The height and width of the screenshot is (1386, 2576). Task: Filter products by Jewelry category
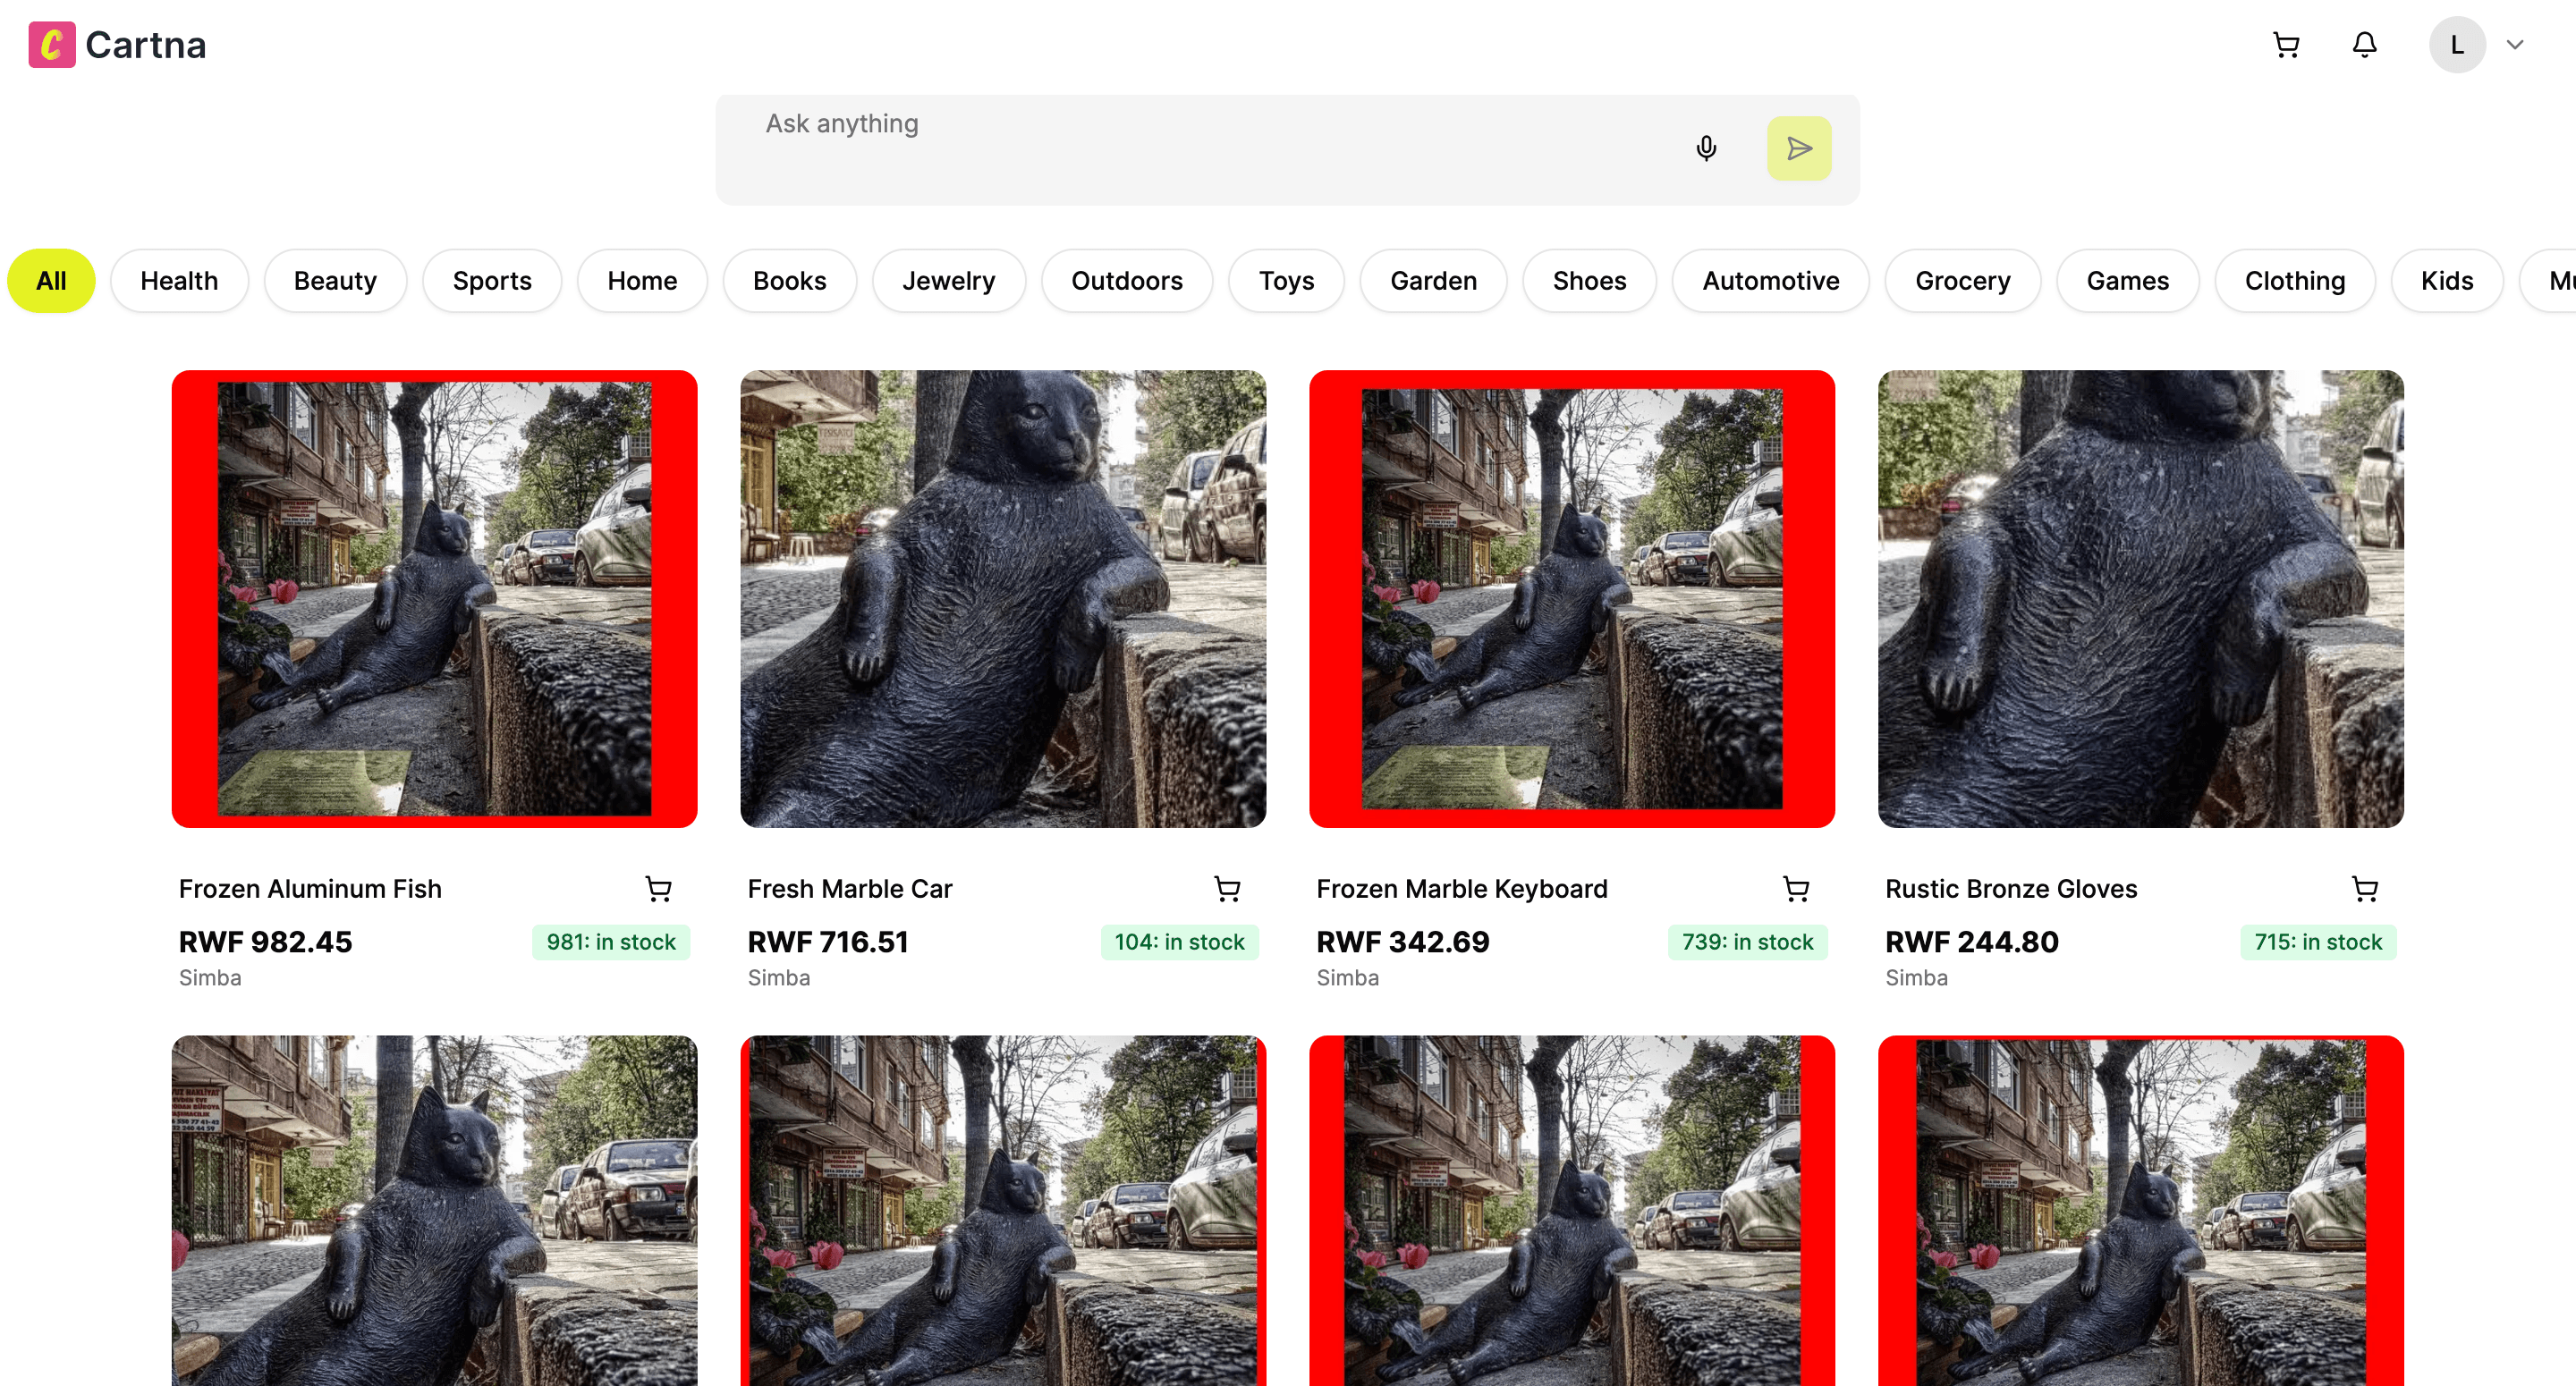(948, 281)
